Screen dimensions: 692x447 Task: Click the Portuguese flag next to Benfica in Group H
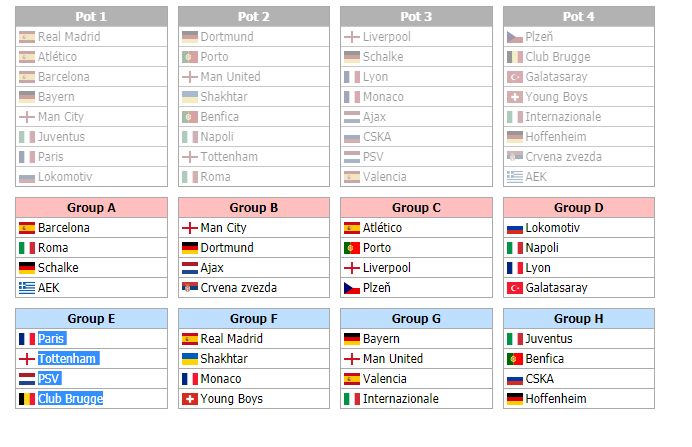point(515,359)
